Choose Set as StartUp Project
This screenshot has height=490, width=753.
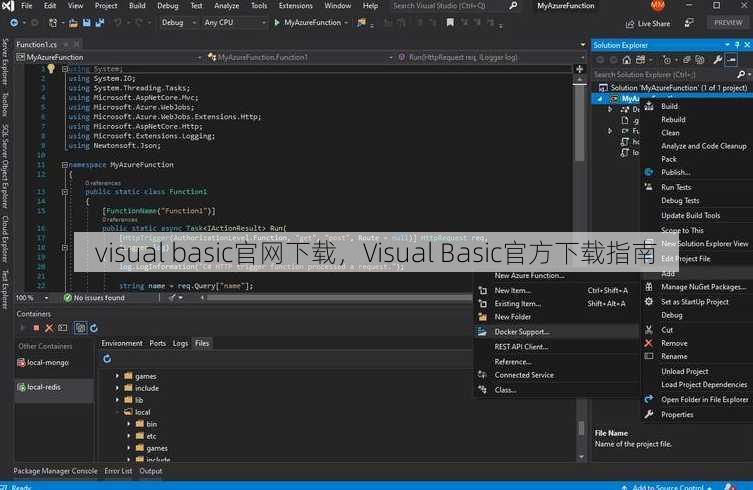point(694,302)
